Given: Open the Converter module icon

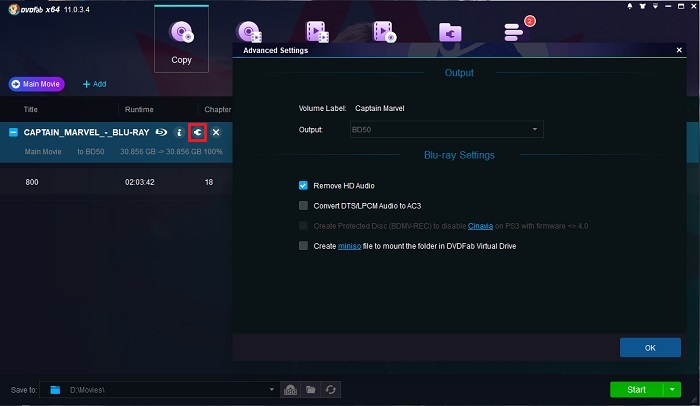Looking at the screenshot, I should (x=317, y=32).
